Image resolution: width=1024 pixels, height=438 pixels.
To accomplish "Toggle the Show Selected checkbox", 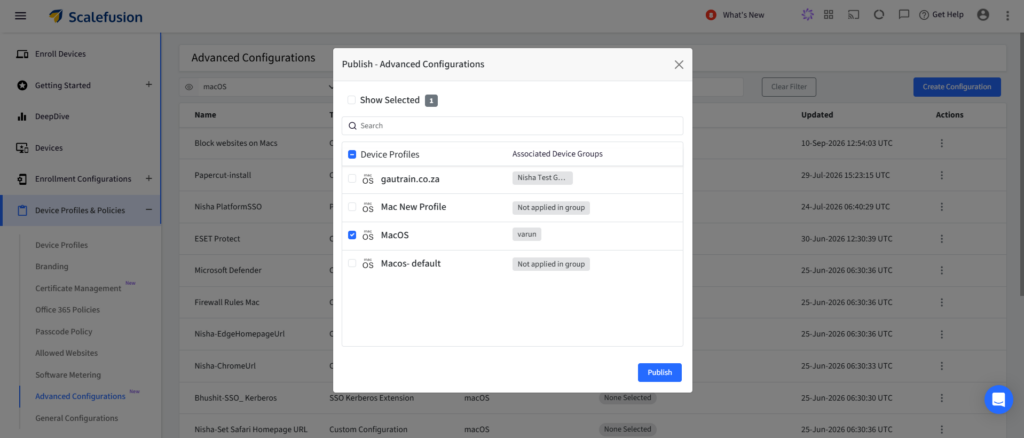I will [x=351, y=100].
